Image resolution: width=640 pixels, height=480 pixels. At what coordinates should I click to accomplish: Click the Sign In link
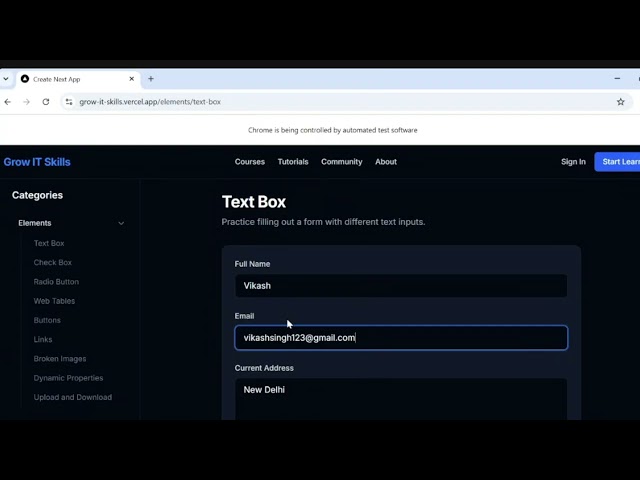pyautogui.click(x=573, y=162)
